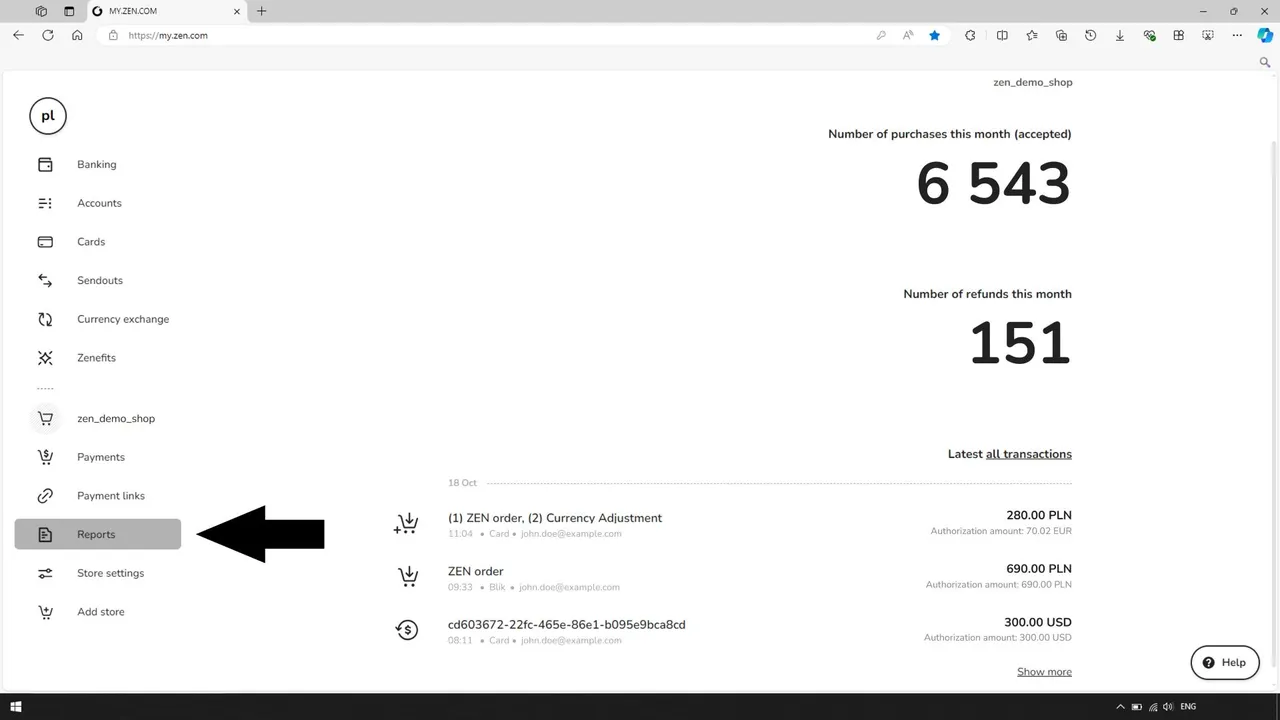The height and width of the screenshot is (720, 1280).
Task: Open Payment links in sidebar
Action: 111,496
